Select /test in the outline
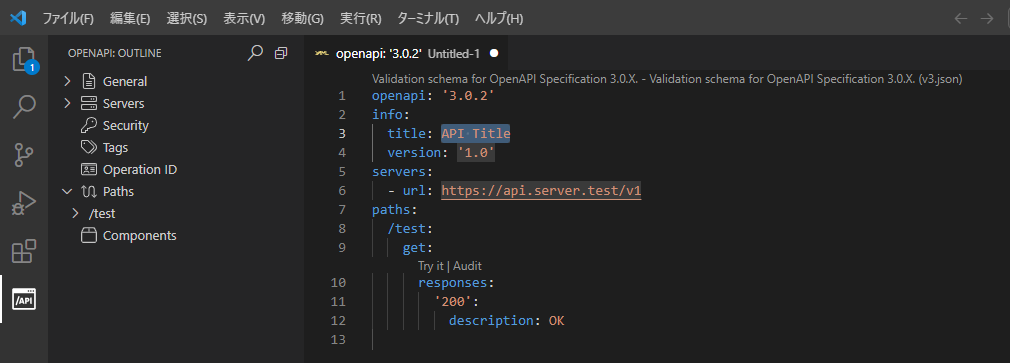This screenshot has height=363, width=1010. 102,214
